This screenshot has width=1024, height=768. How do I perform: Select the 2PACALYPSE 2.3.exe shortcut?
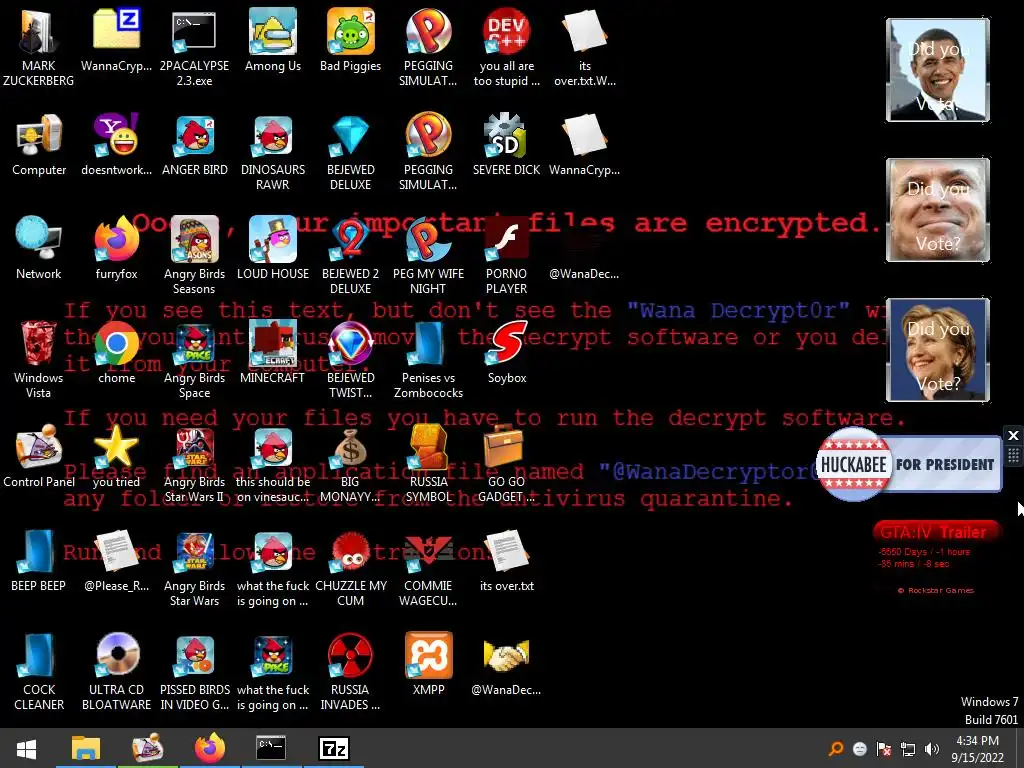[194, 47]
